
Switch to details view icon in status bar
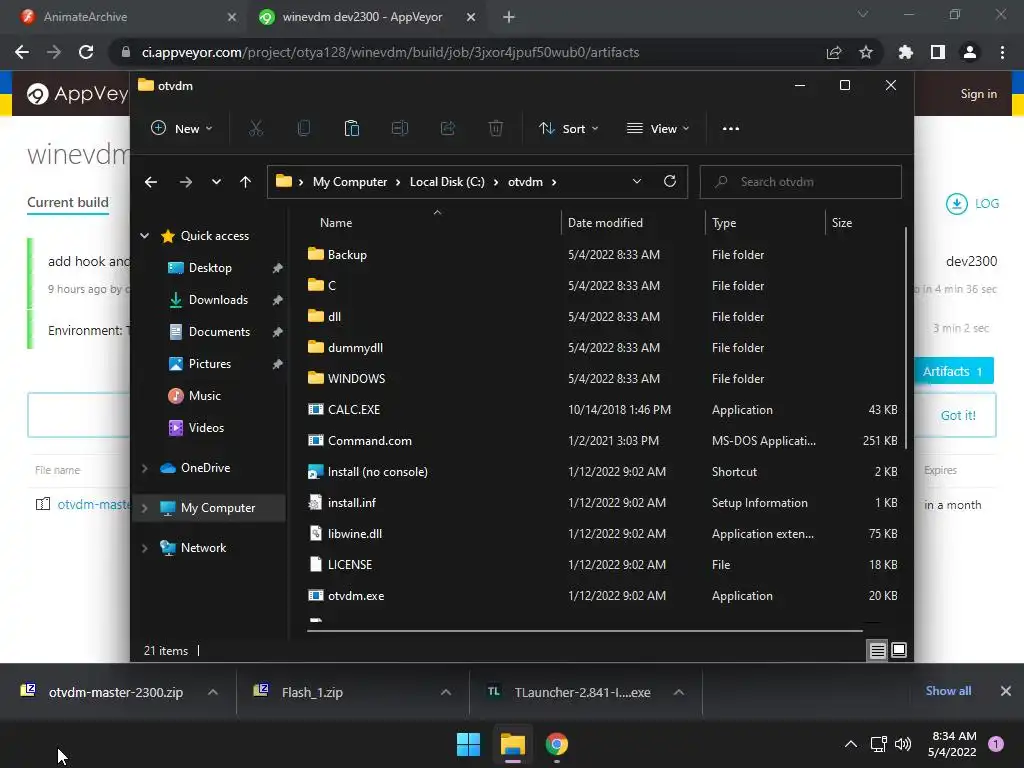(877, 650)
